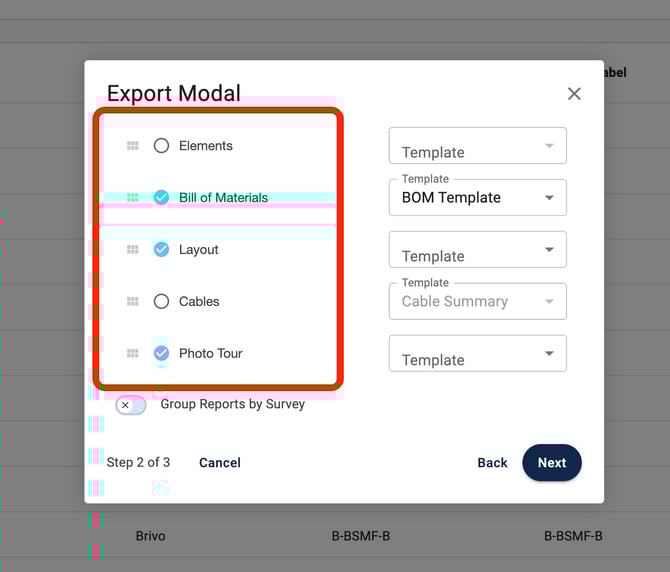Click the drag handle beside Photo Tour
Image resolution: width=670 pixels, height=572 pixels.
pyautogui.click(x=132, y=354)
